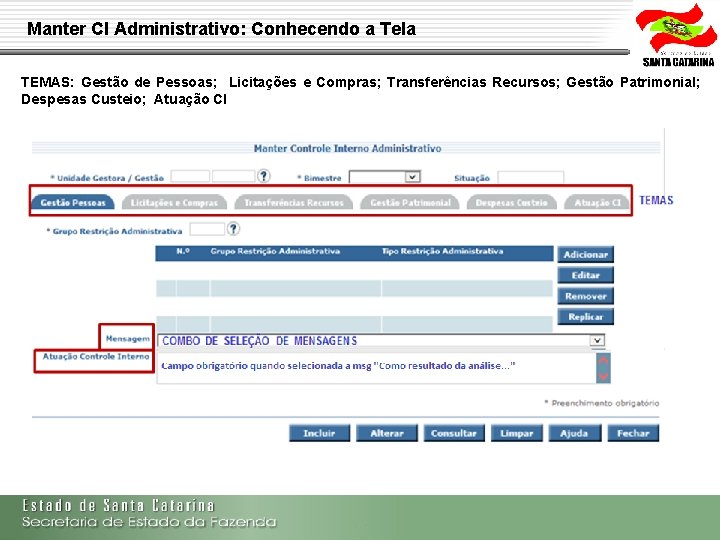This screenshot has height=540, width=720.
Task: Click the Adicionar button
Action: pyautogui.click(x=585, y=254)
